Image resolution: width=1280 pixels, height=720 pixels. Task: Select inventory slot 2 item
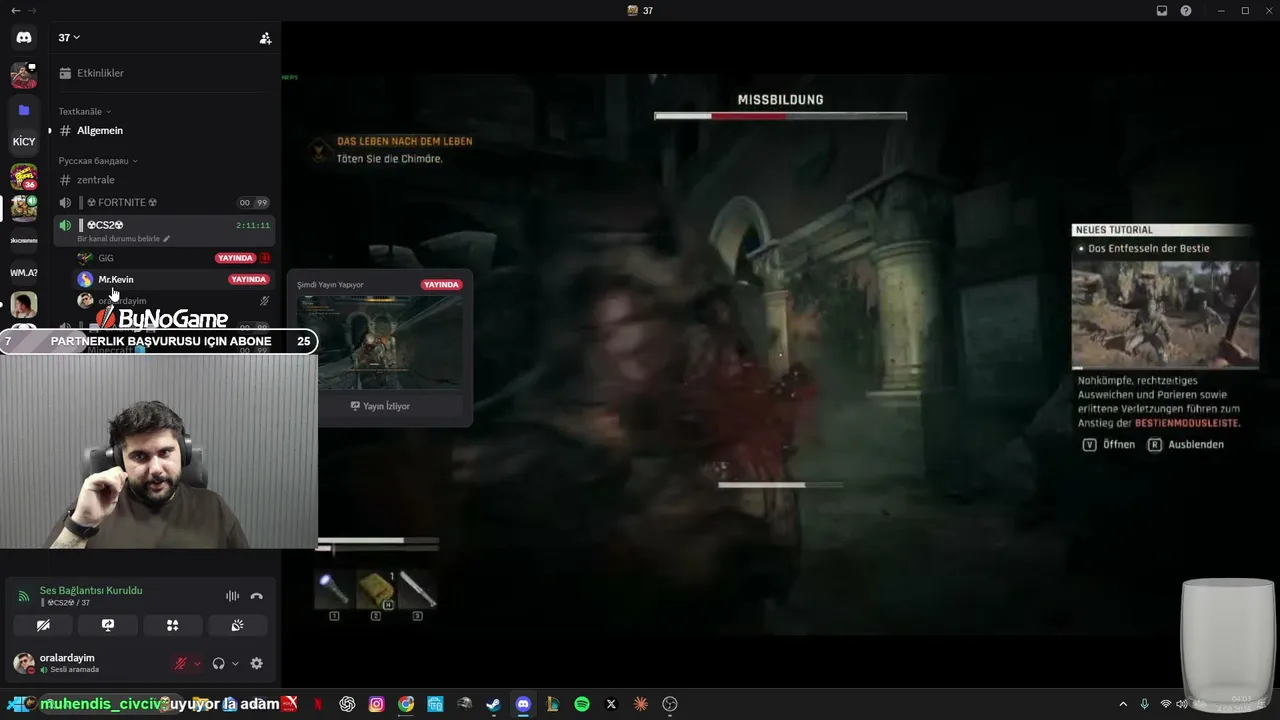click(x=376, y=591)
